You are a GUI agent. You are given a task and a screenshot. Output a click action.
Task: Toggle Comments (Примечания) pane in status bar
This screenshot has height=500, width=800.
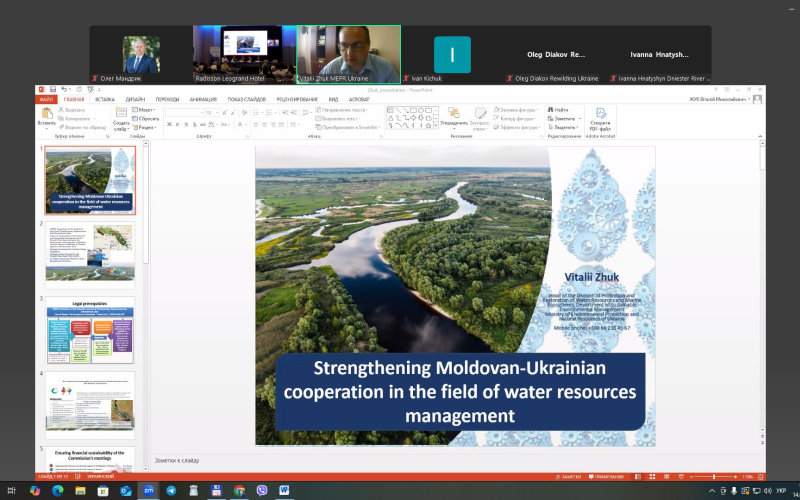coord(606,477)
